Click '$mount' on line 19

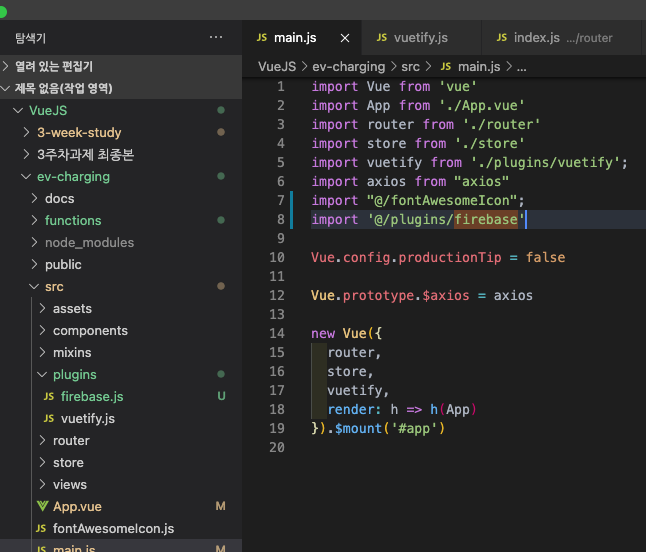(x=358, y=428)
